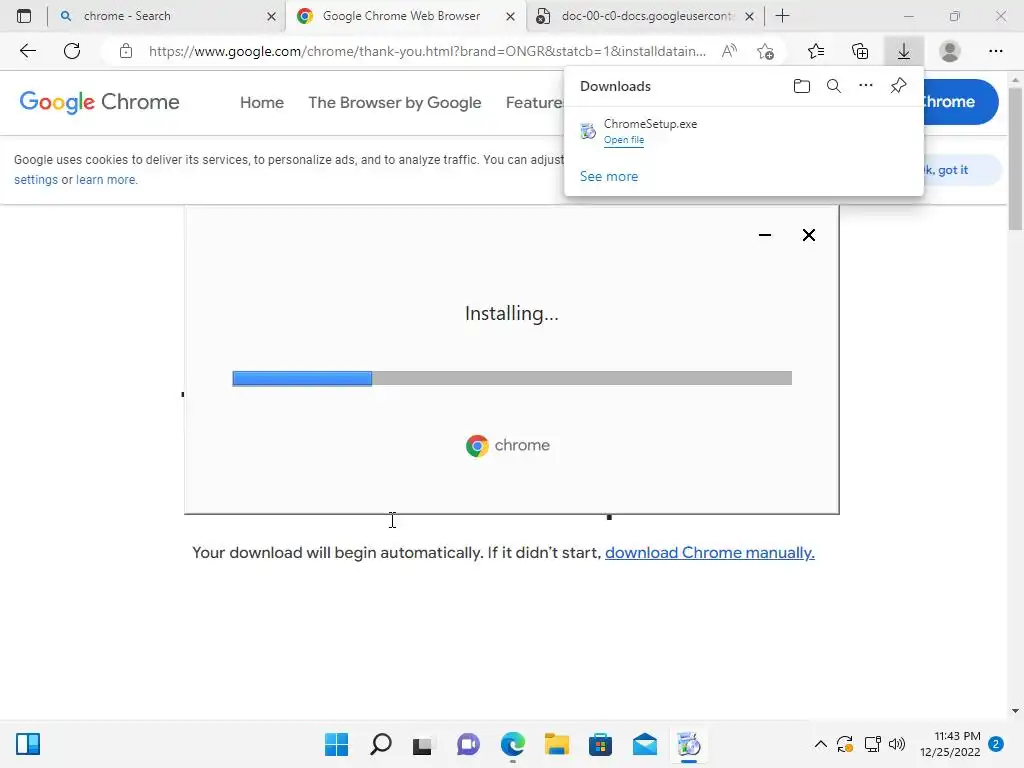
Task: Click the browser Back arrow
Action: 27,51
